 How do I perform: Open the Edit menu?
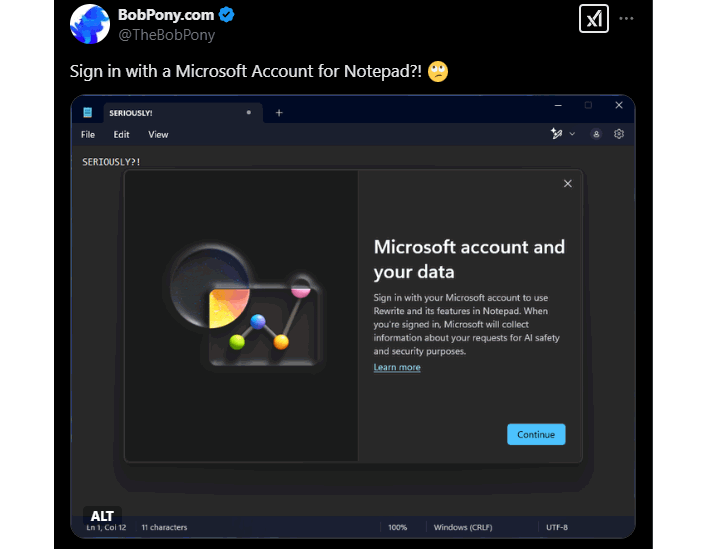(121, 134)
